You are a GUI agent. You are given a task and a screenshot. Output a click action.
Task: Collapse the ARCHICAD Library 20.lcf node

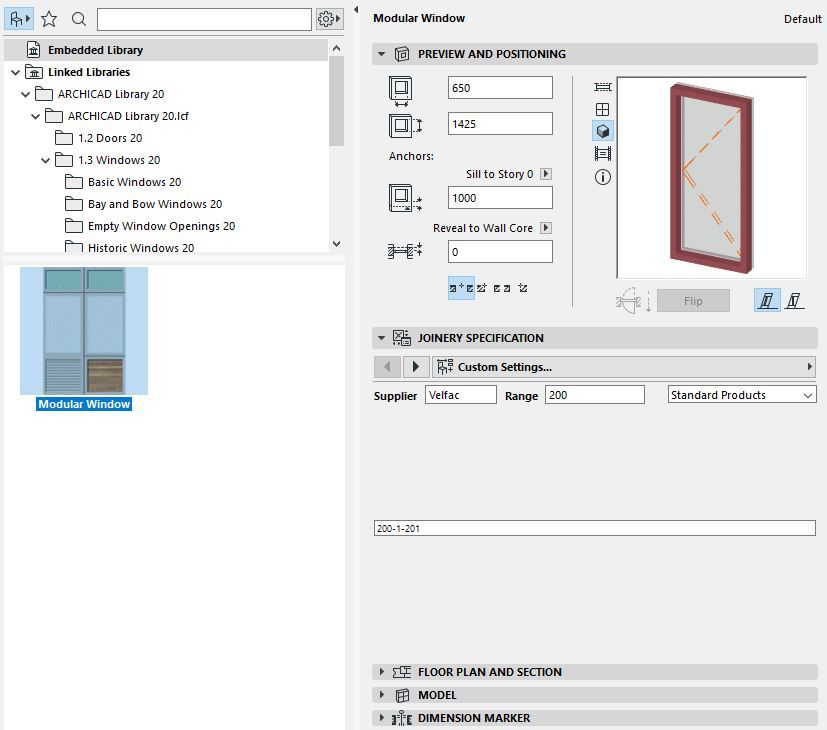[x=35, y=116]
